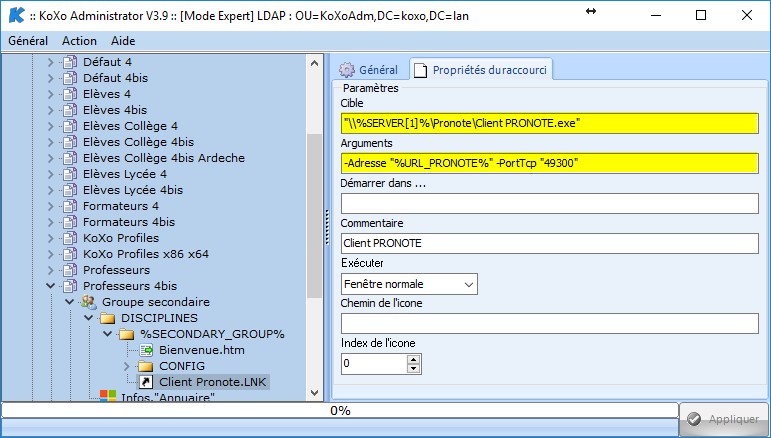
Task: Click the Formateurs 4 profile icon
Action: click(x=70, y=206)
